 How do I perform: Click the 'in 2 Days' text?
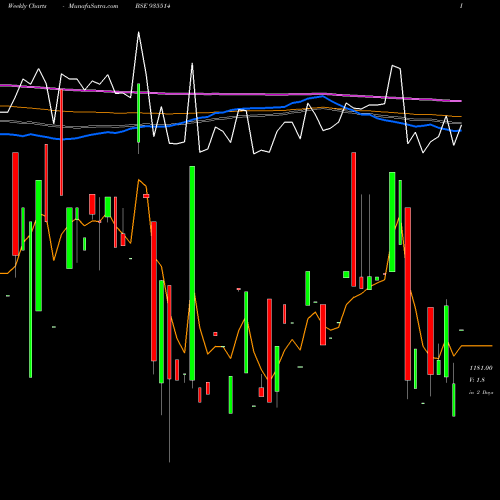pyautogui.click(x=481, y=393)
